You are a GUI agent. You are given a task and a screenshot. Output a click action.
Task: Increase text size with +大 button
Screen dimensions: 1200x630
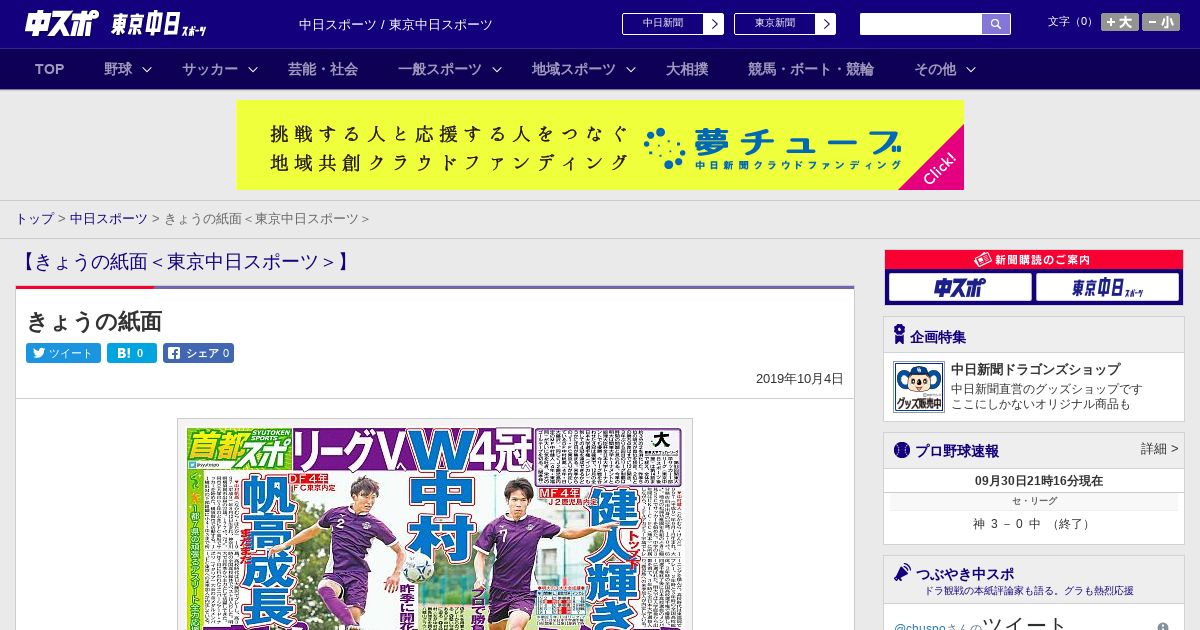point(1120,22)
